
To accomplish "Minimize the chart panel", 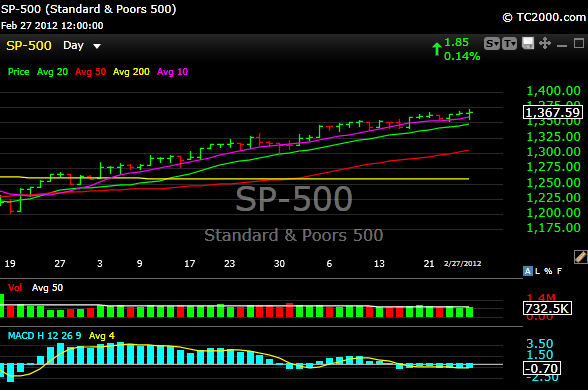I will (x=562, y=46).
